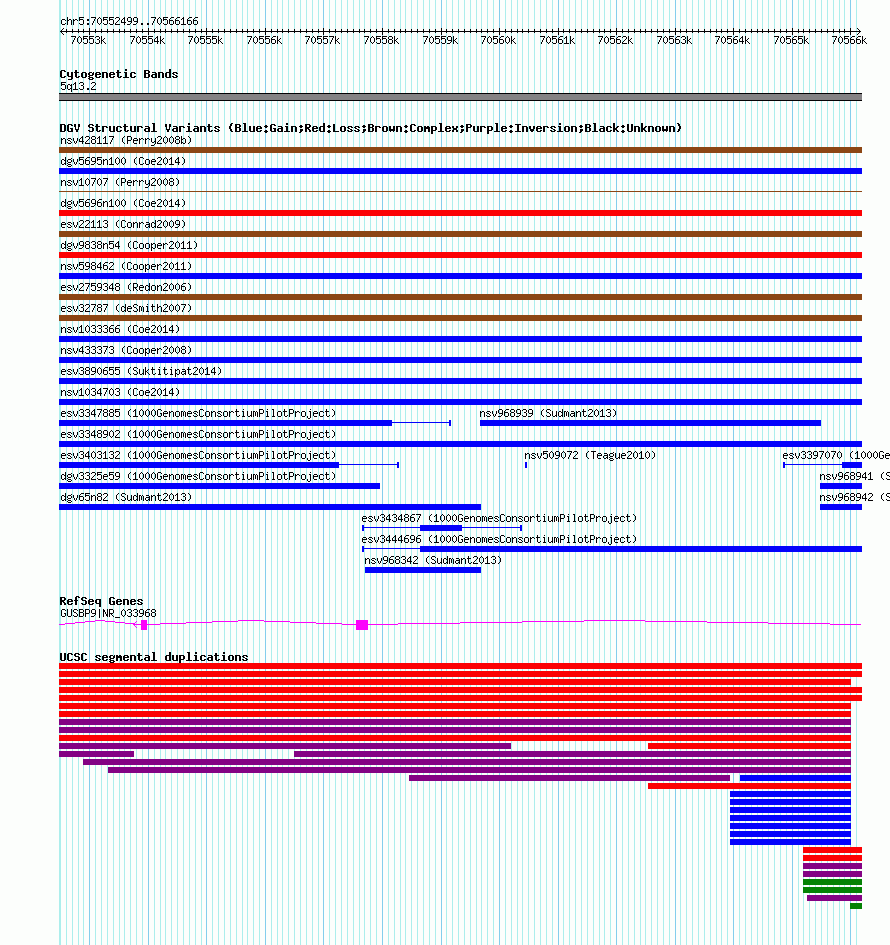890x945 pixels.
Task: Click the red bar under dgv5696n100
Action: 460,213
